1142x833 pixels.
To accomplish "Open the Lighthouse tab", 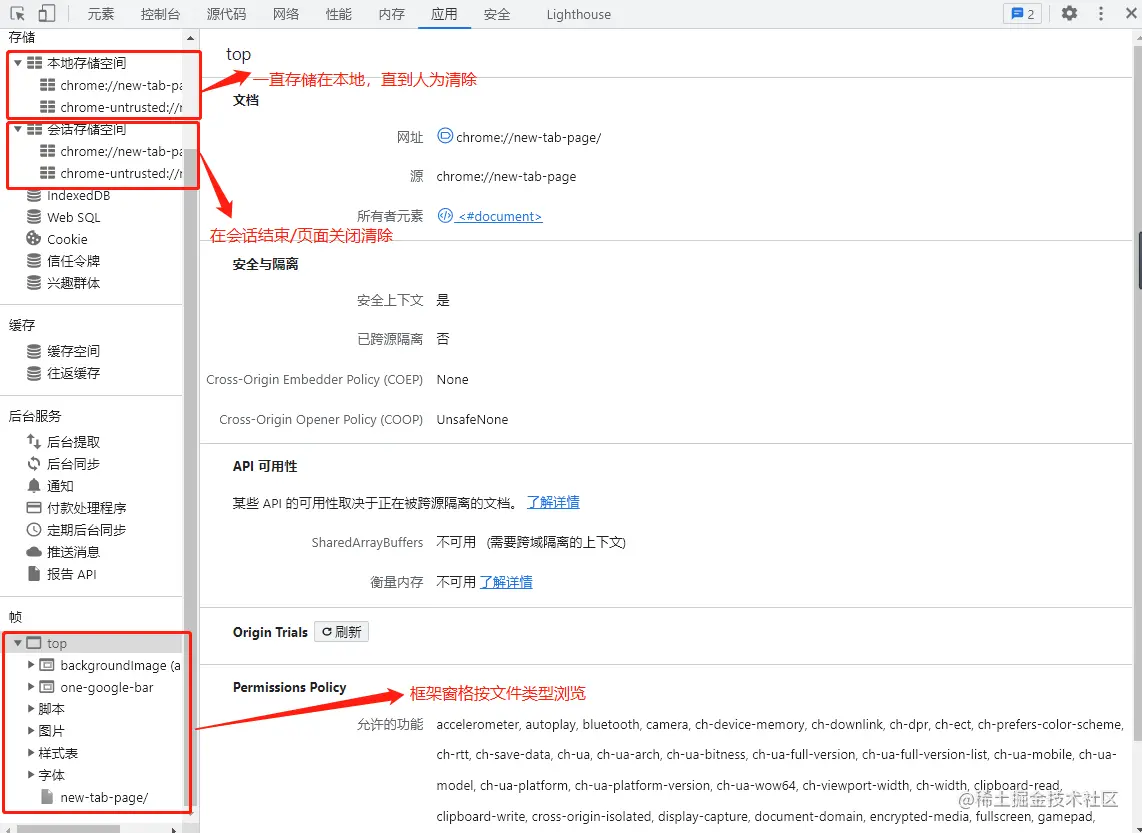I will pos(578,14).
